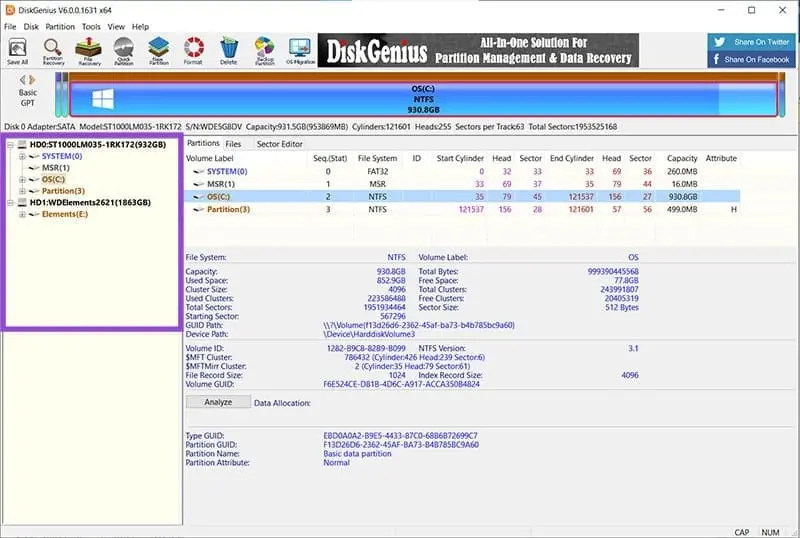Expand the Elements(E:) tree node
The width and height of the screenshot is (800, 538).
22,214
